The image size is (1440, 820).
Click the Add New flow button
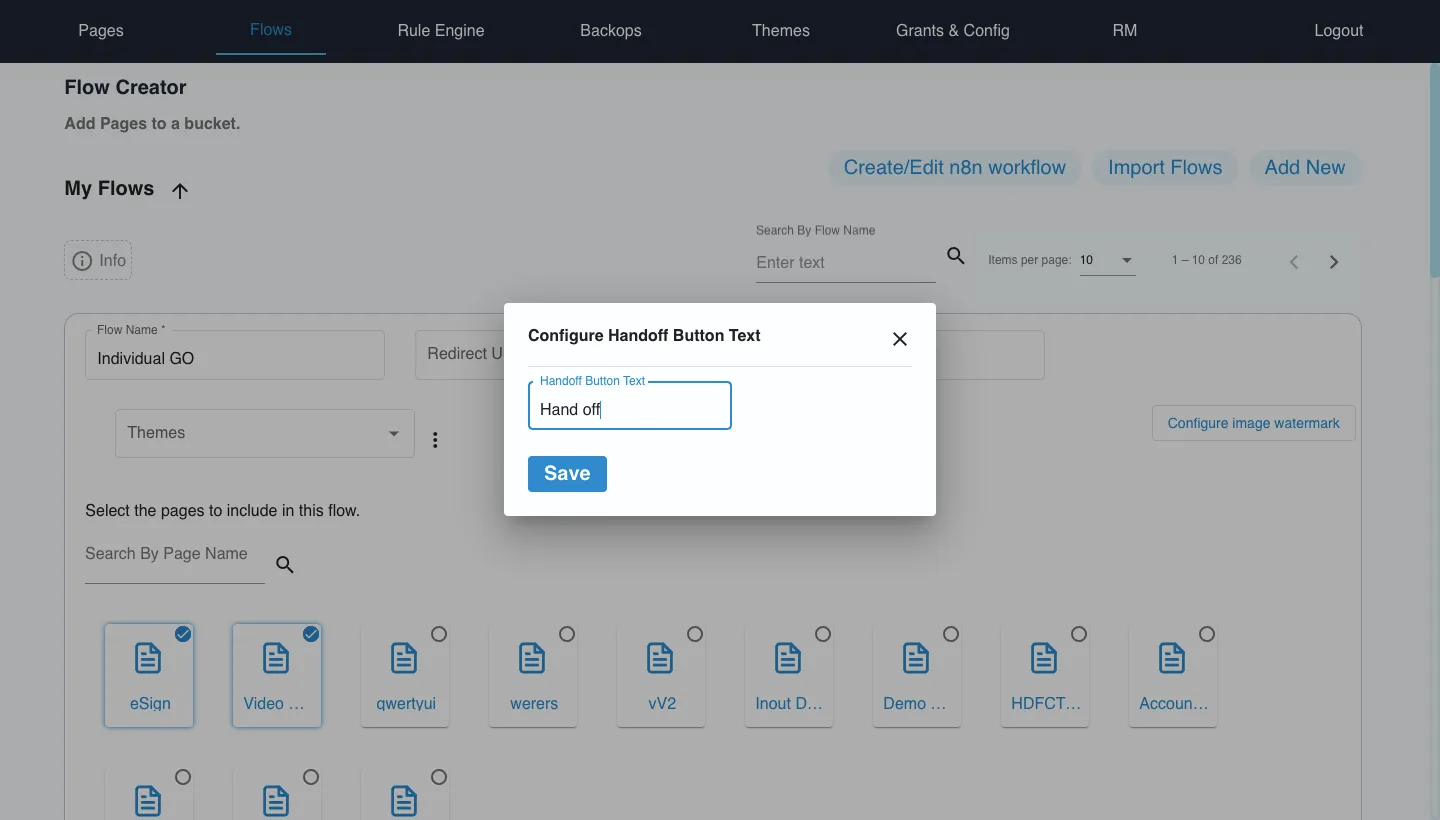pyautogui.click(x=1305, y=168)
